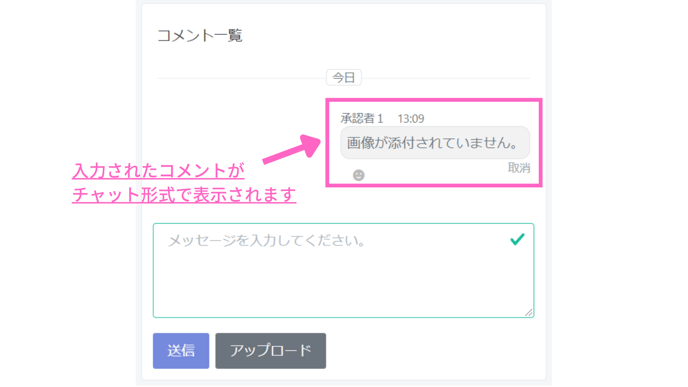Click the 承認者１ sender name
688x387 pixels.
coord(362,118)
